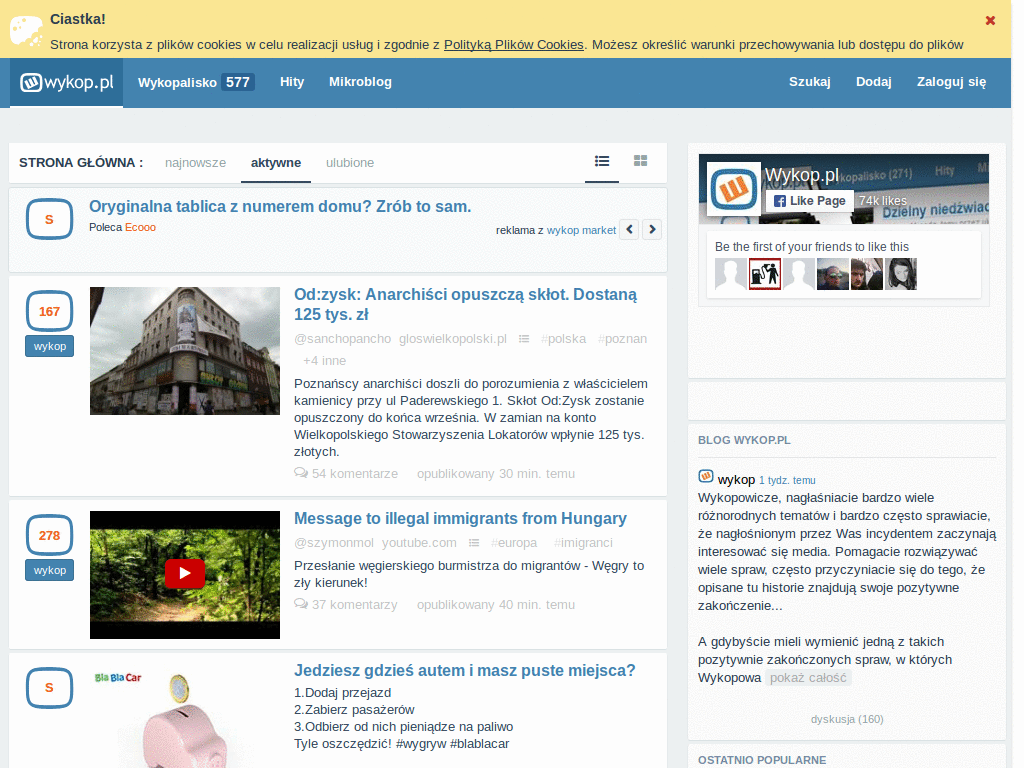Open the BlaBlaCar piggy bank thumbnail
The image size is (1024, 768).
coord(185,716)
